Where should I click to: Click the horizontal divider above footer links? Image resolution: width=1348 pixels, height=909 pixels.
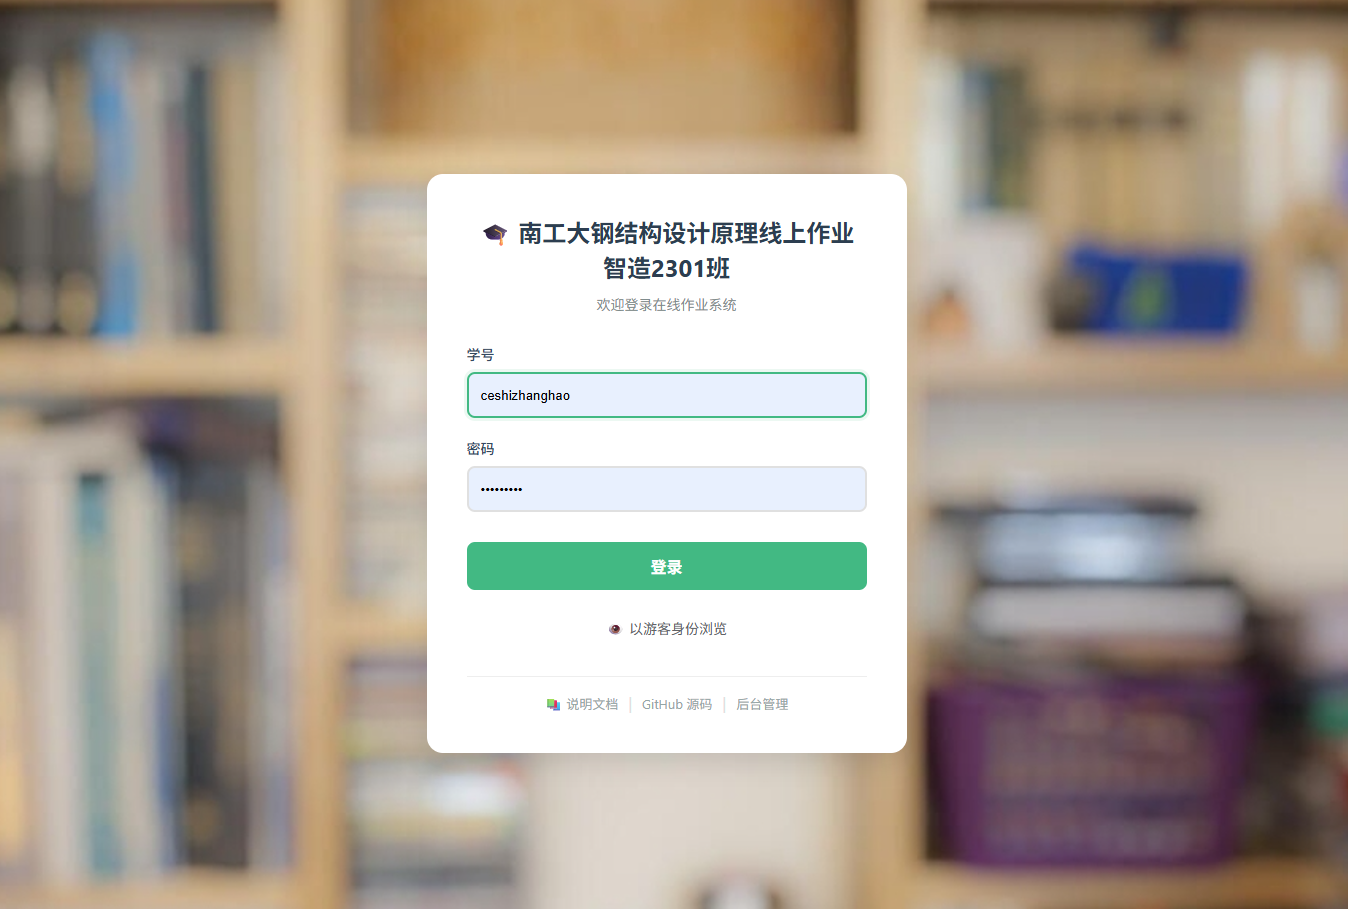(x=667, y=677)
